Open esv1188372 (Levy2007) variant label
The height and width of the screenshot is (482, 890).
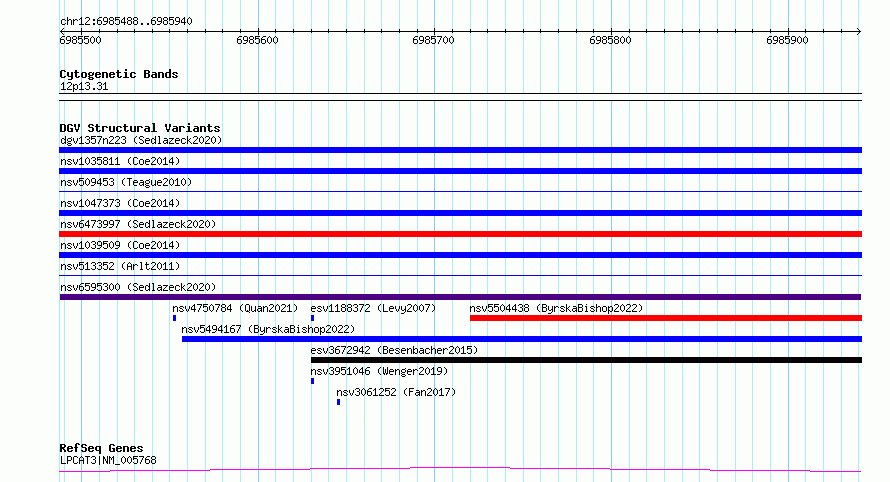(373, 308)
